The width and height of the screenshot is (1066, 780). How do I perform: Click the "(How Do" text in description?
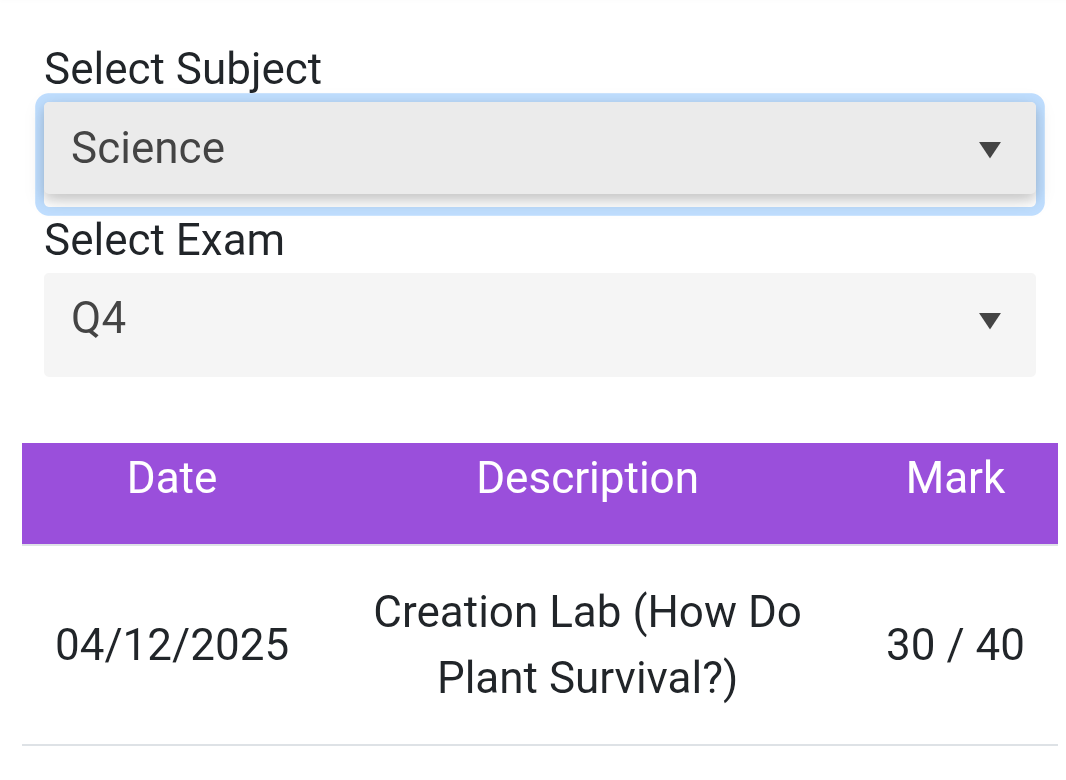(716, 612)
